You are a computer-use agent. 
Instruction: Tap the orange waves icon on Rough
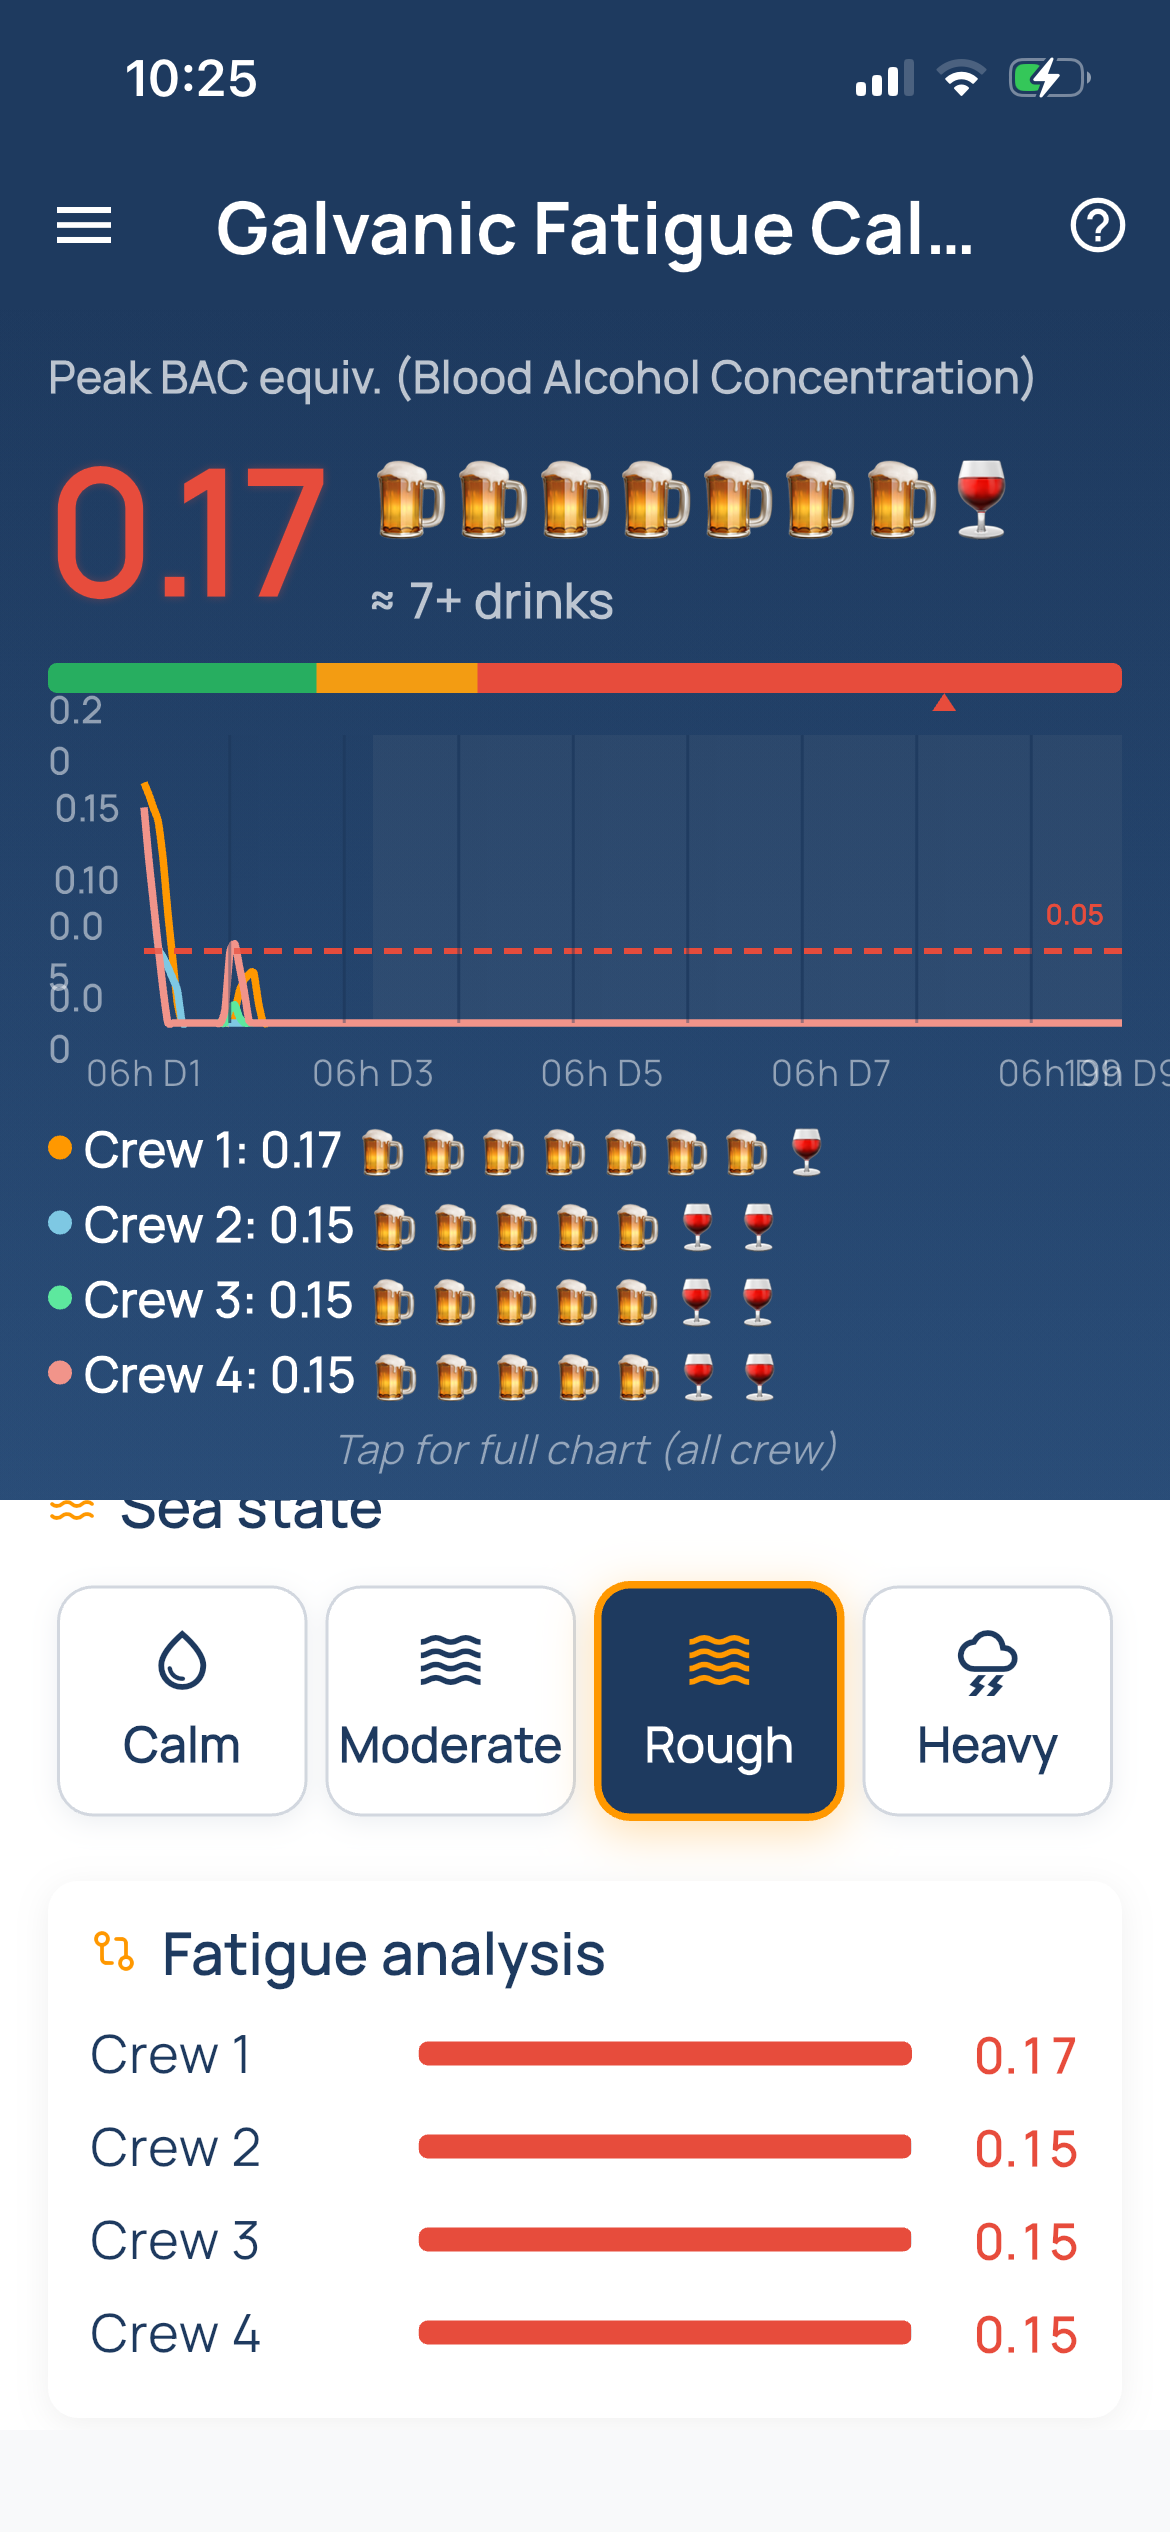coord(719,1660)
